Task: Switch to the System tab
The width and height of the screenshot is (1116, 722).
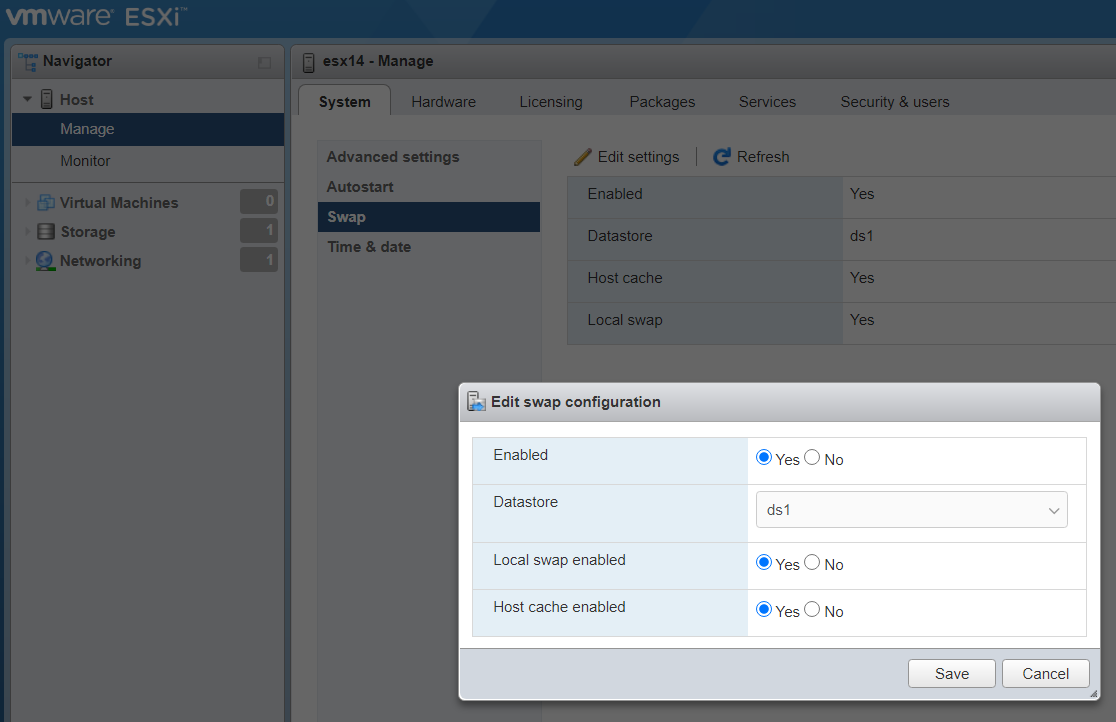Action: pyautogui.click(x=344, y=102)
